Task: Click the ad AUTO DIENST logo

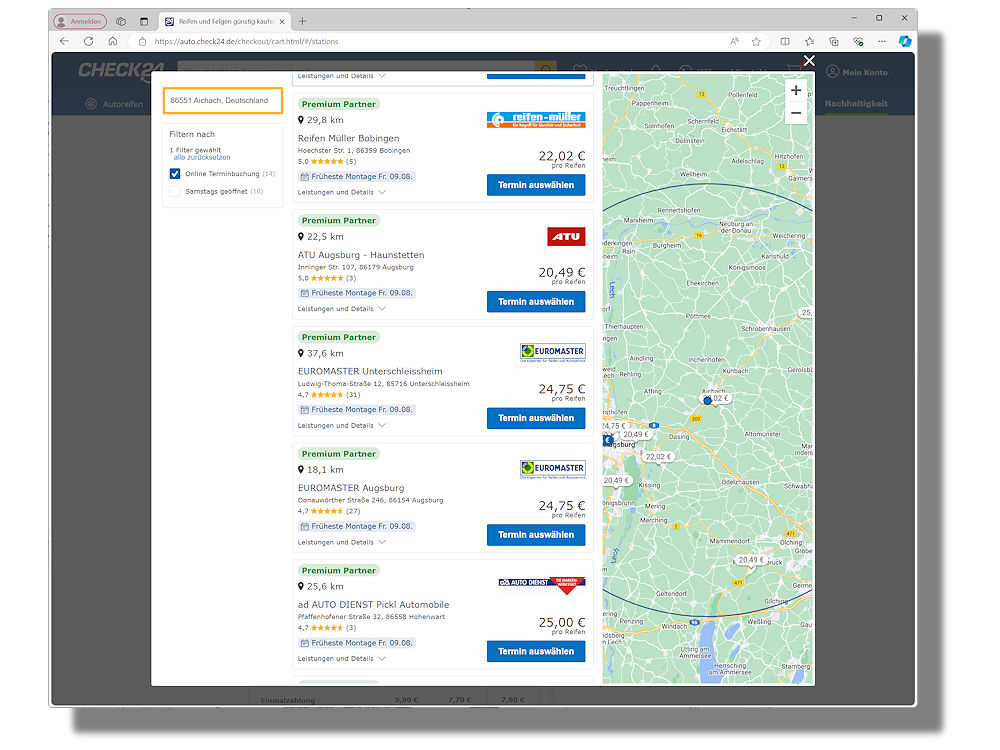Action: 541,585
